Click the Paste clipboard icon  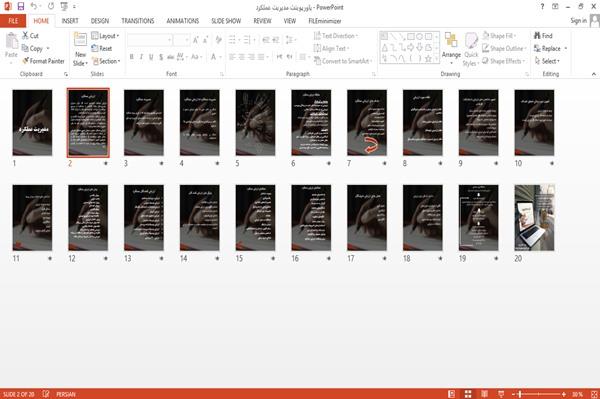click(11, 41)
